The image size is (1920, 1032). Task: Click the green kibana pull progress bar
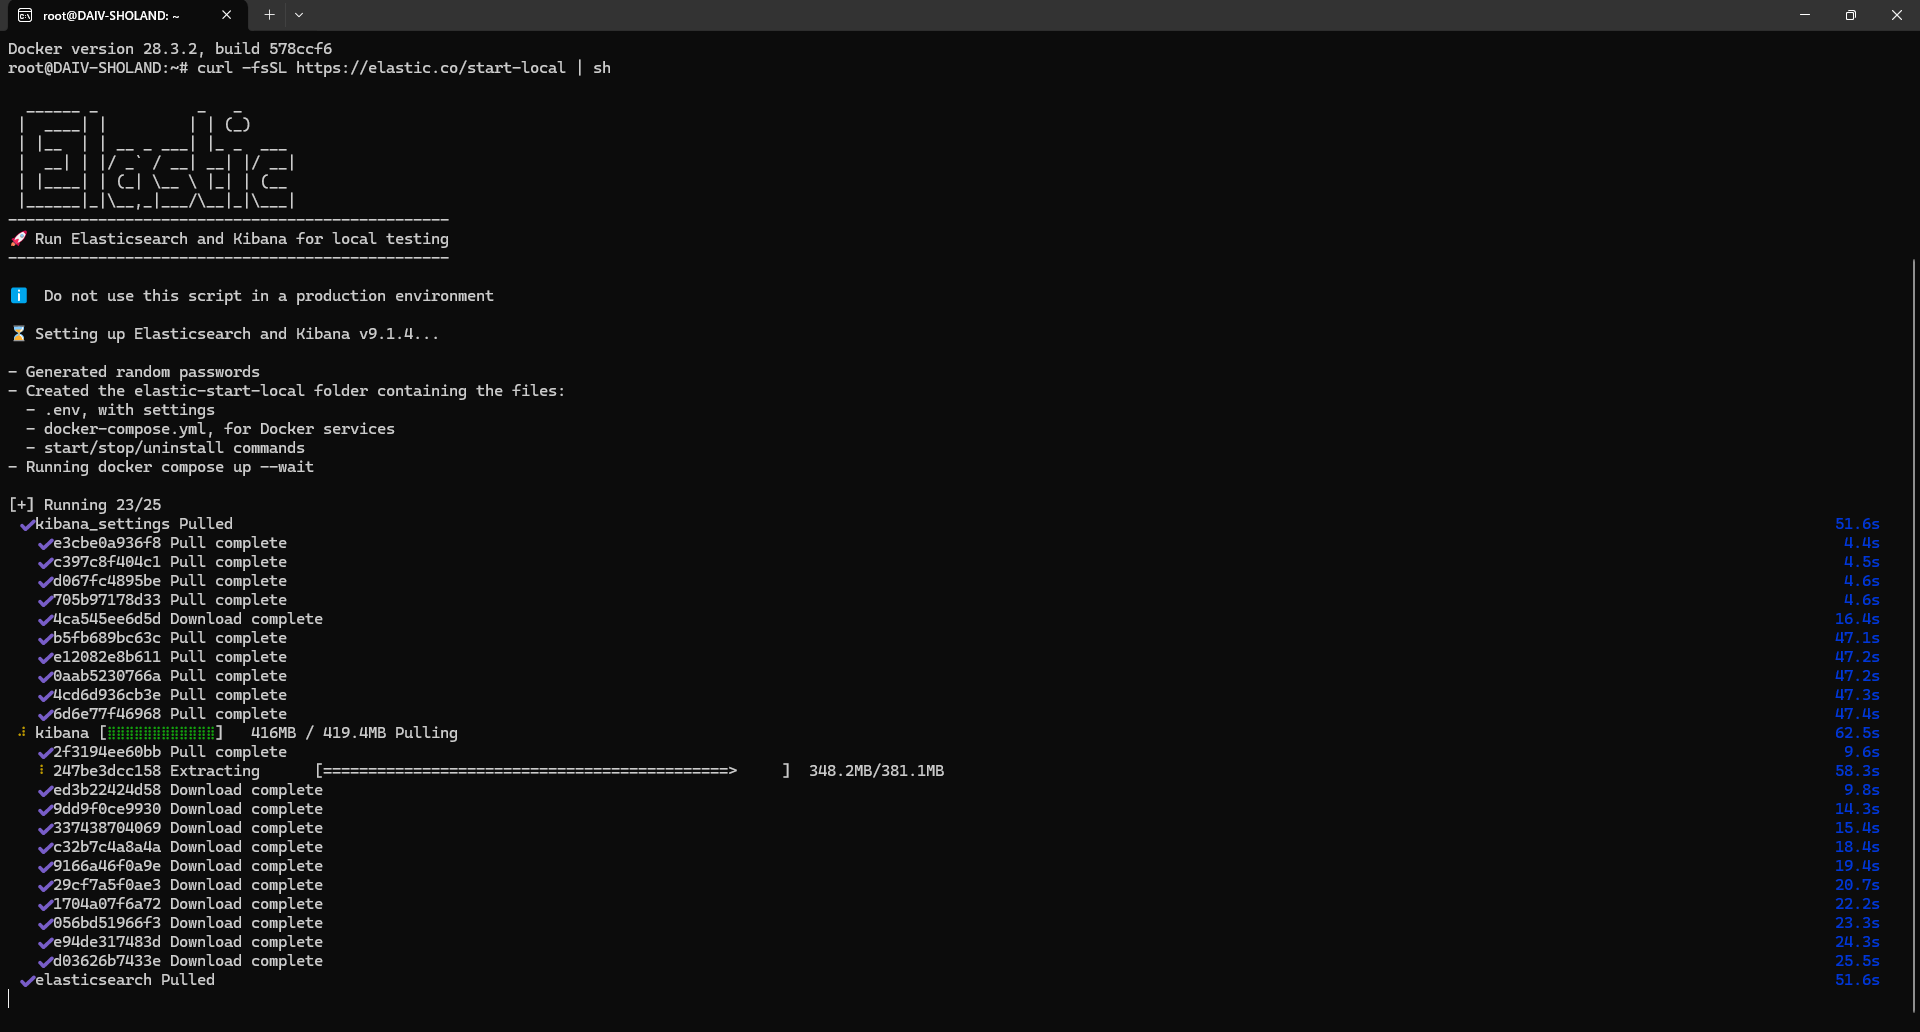pos(161,733)
